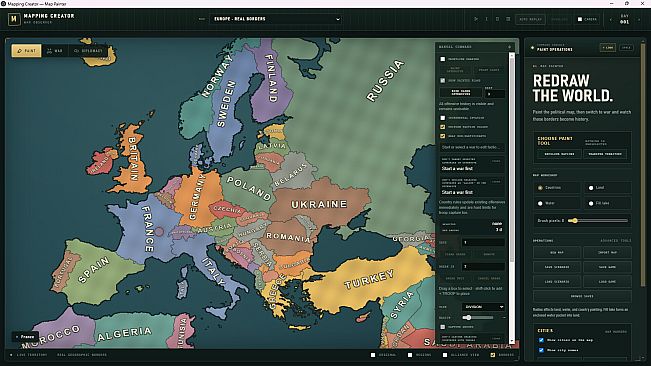The image size is (651, 366).
Task: Select the Water radio option
Action: [x=540, y=203]
